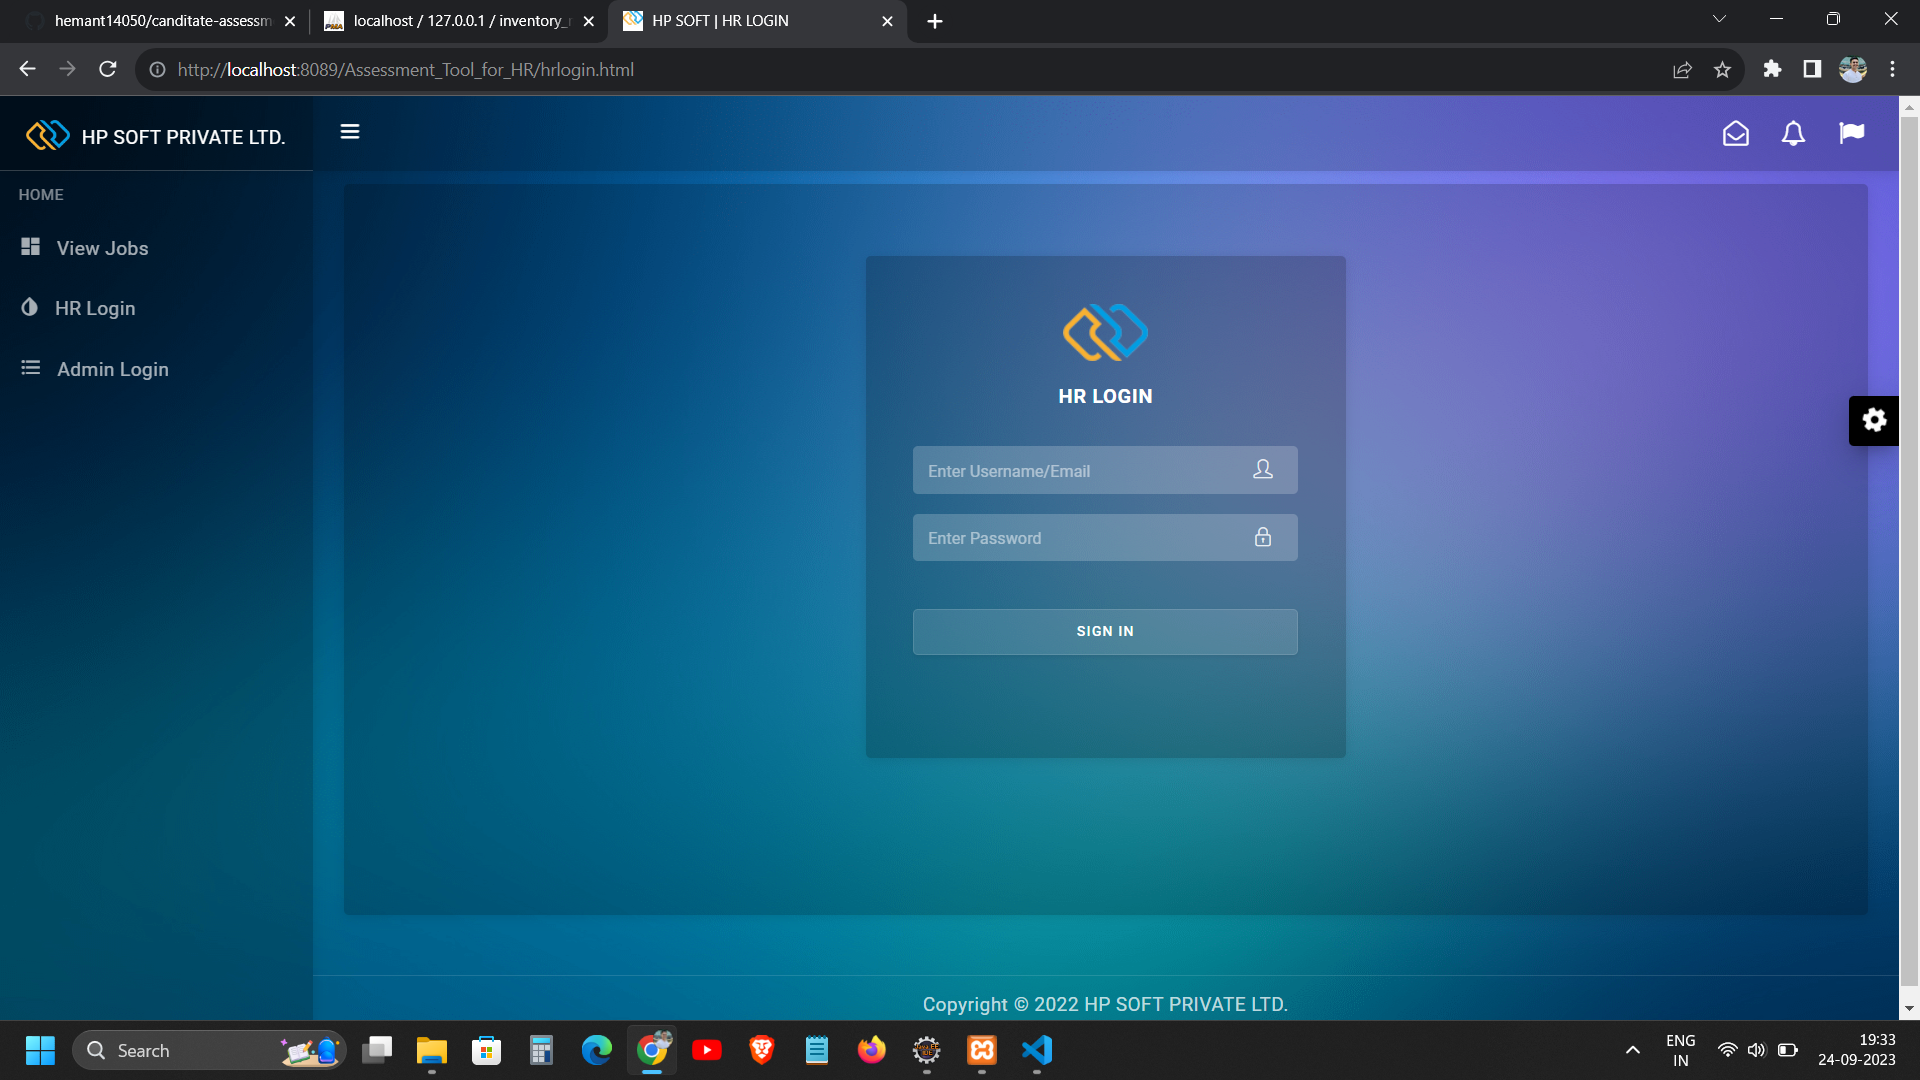Screen dimensions: 1920x1080
Task: Click the flag icon in header
Action: coord(1851,133)
